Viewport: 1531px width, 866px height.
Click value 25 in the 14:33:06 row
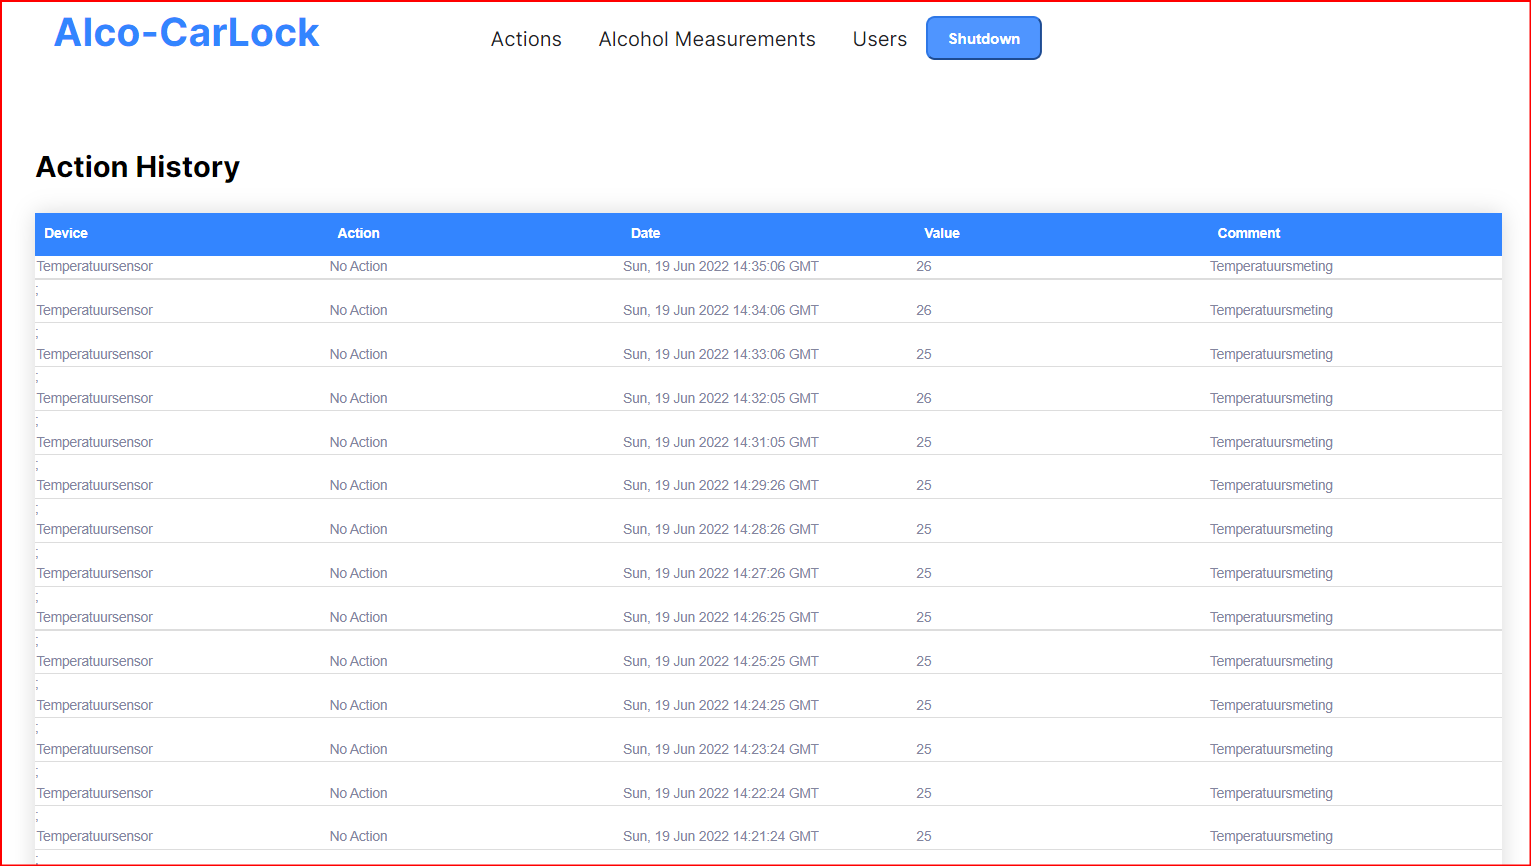click(924, 354)
